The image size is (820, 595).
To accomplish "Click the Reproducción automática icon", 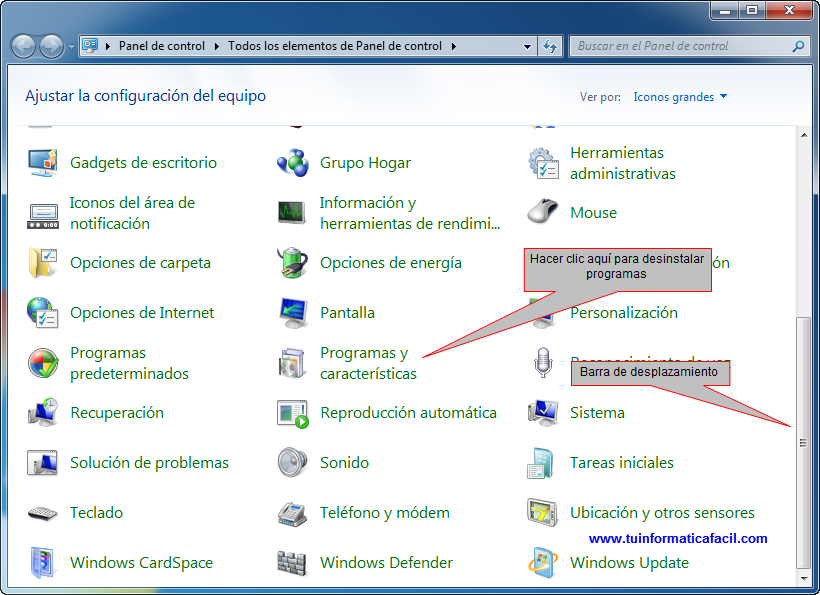I will (292, 414).
